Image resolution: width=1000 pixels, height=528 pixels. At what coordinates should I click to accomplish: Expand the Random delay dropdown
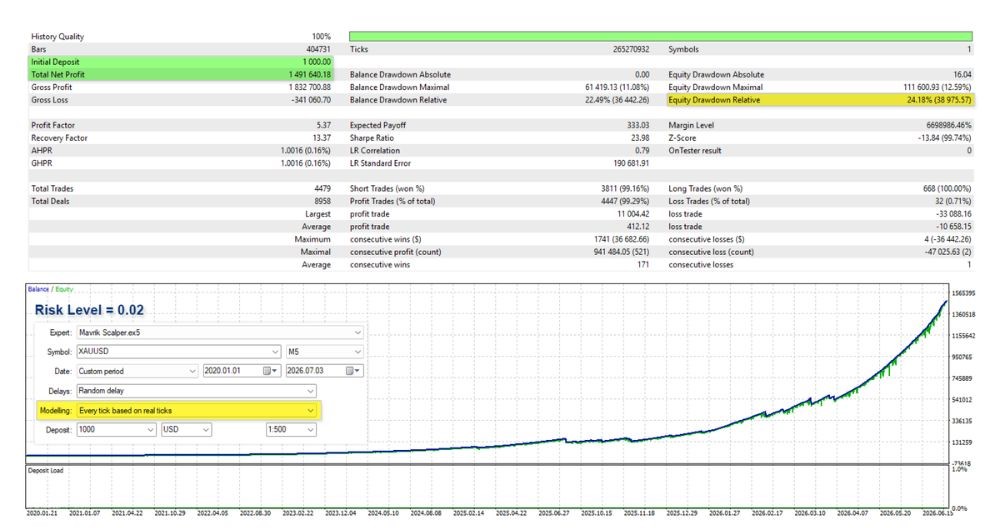tap(196, 390)
